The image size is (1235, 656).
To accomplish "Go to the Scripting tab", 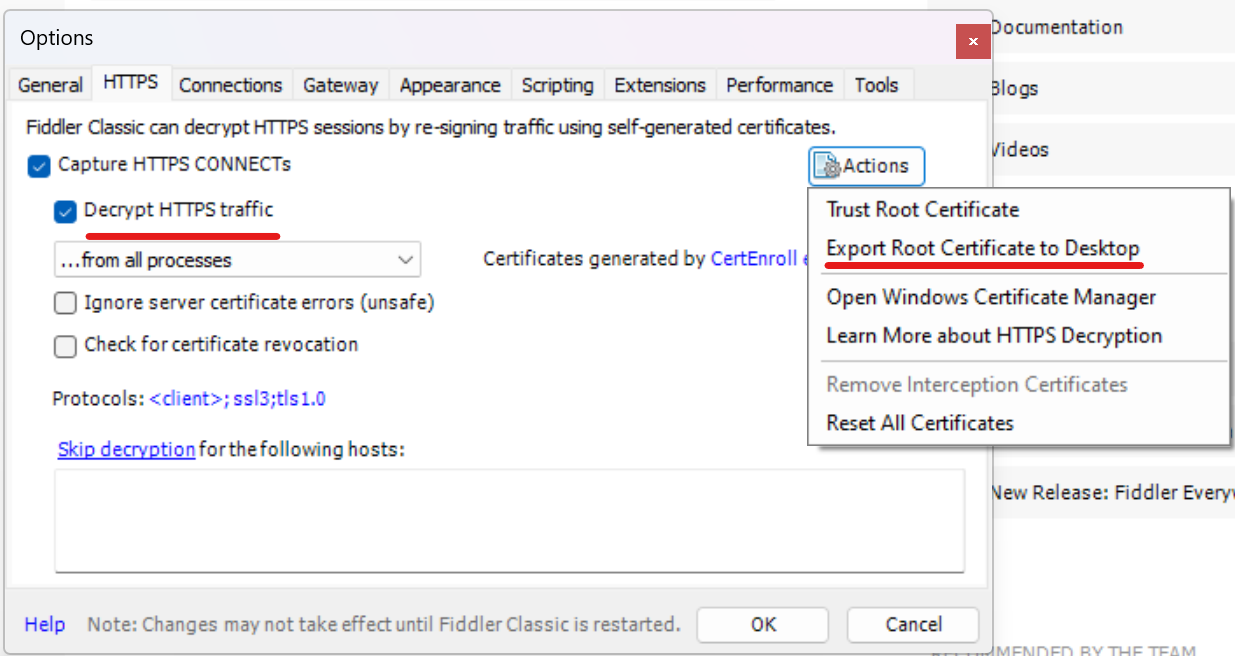I will [x=557, y=85].
